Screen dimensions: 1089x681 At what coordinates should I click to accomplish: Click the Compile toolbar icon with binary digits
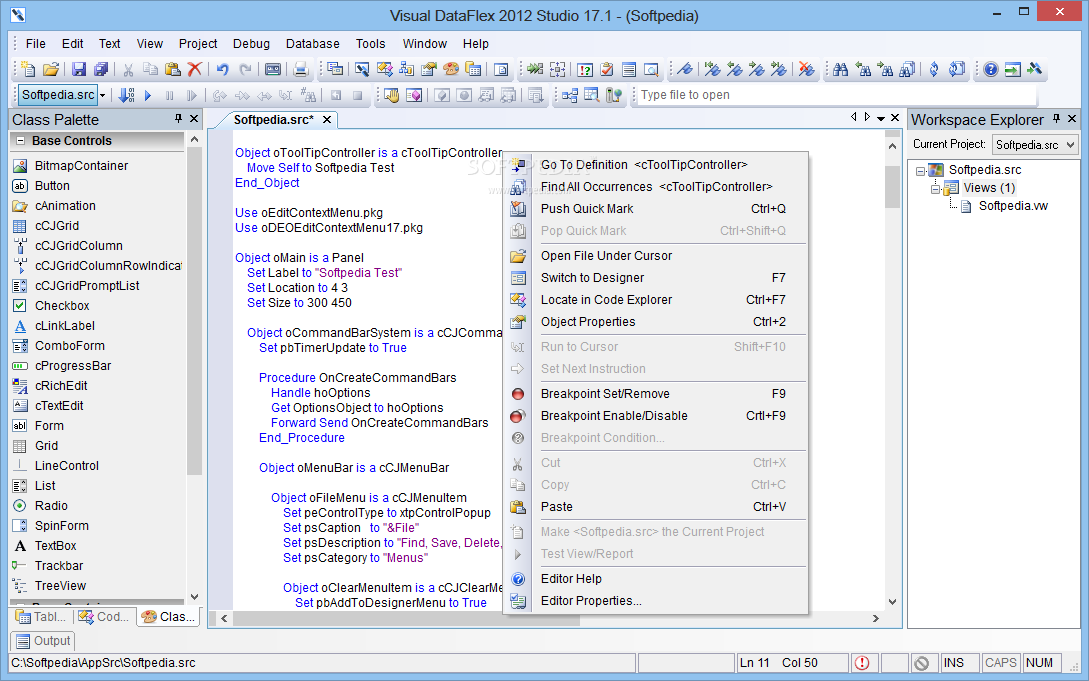(x=126, y=95)
